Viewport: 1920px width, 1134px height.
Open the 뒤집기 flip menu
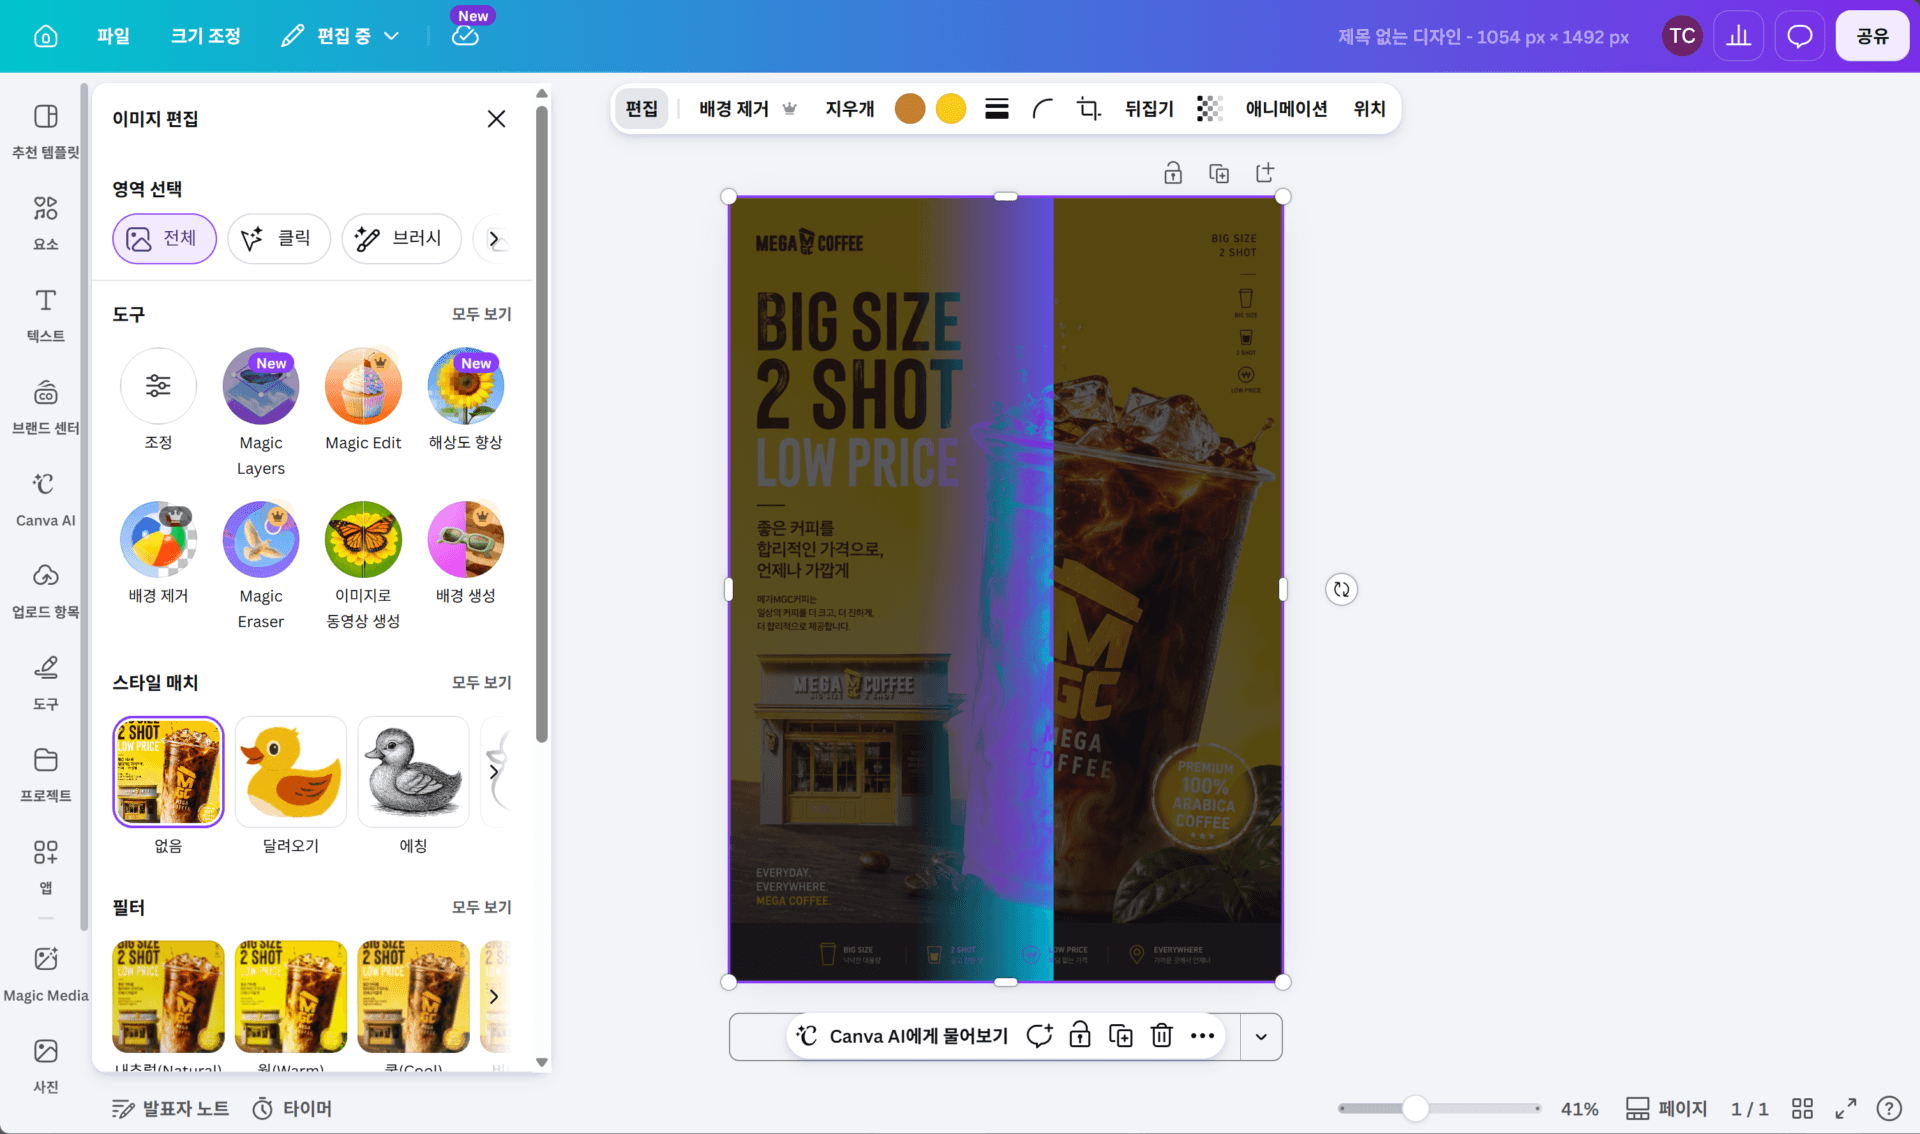1149,109
